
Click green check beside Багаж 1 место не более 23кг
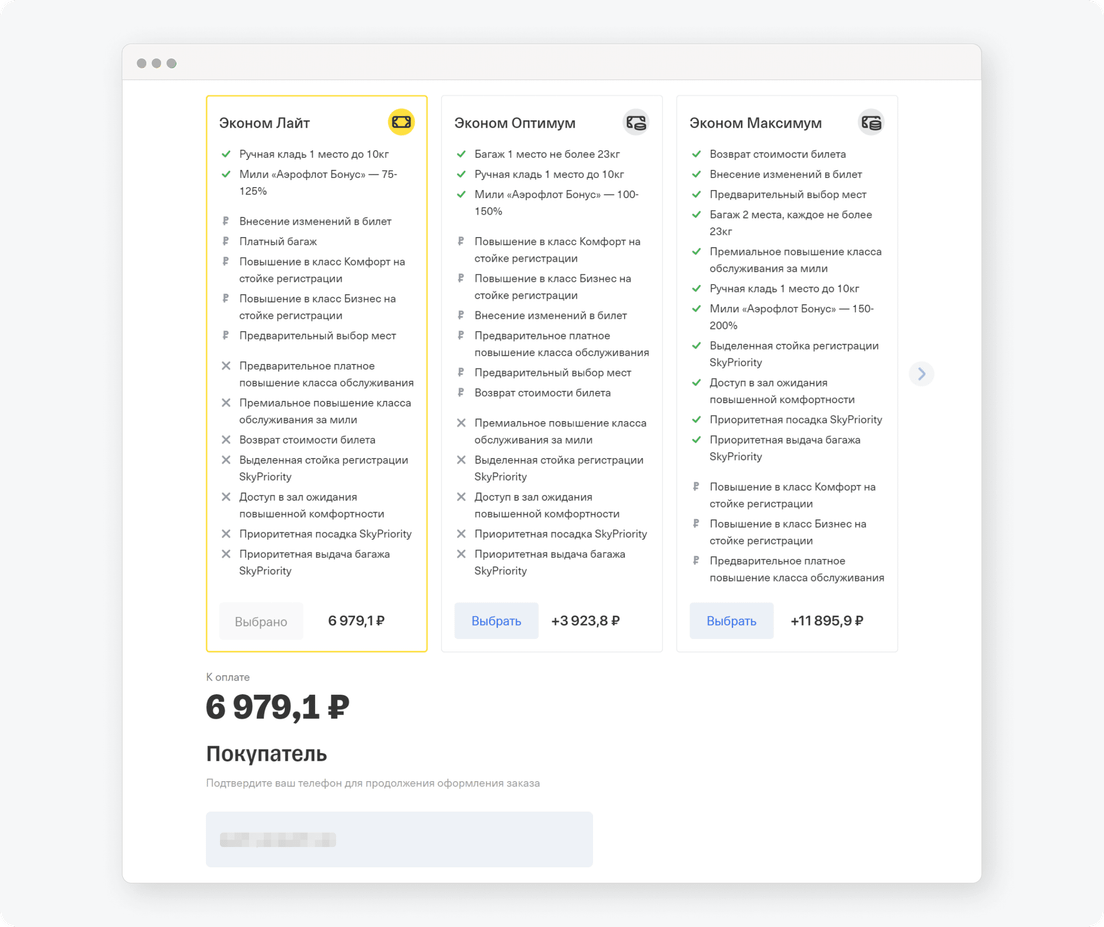pos(461,154)
